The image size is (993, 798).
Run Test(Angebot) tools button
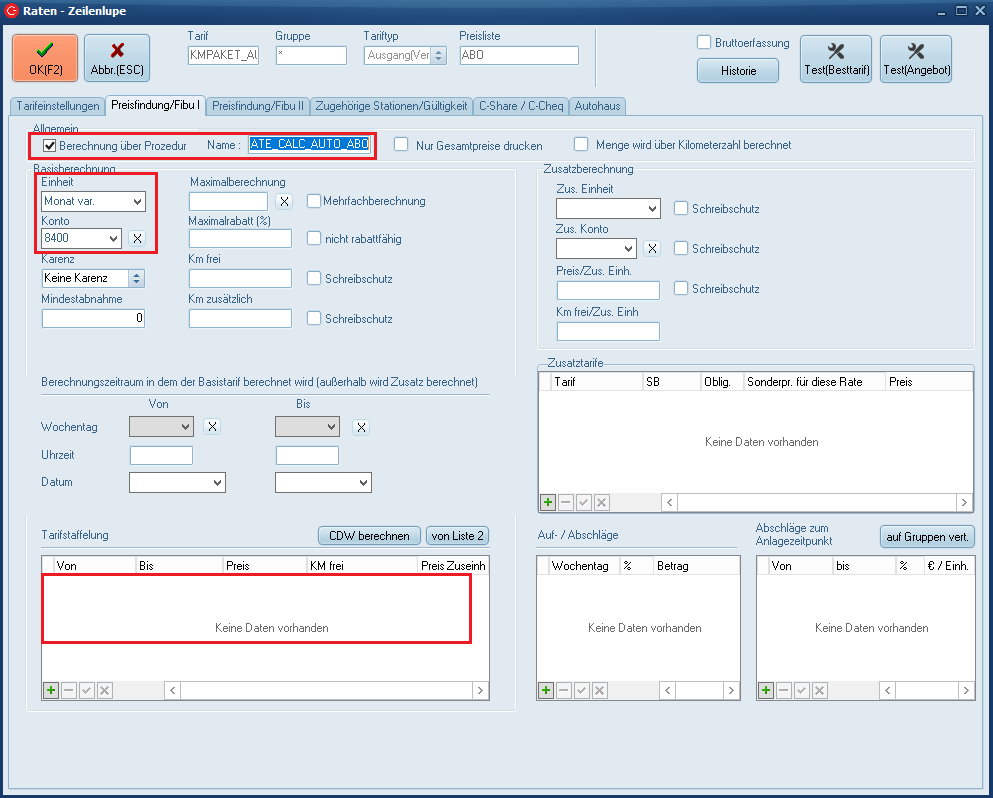coord(915,58)
